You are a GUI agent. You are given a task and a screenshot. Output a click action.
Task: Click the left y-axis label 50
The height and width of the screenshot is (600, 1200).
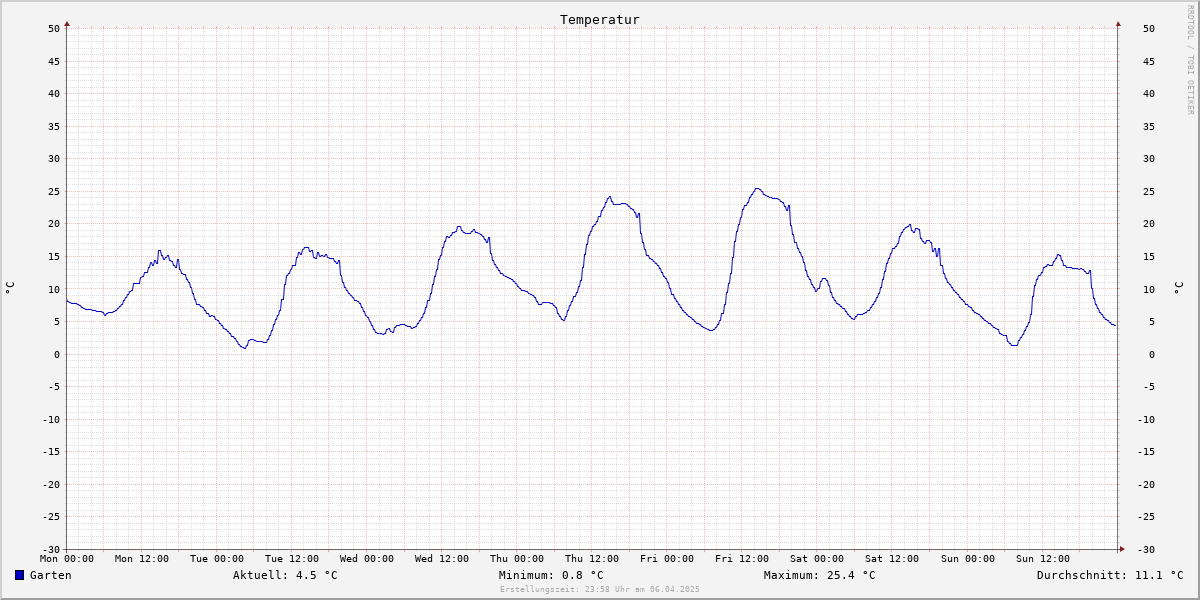click(x=54, y=29)
